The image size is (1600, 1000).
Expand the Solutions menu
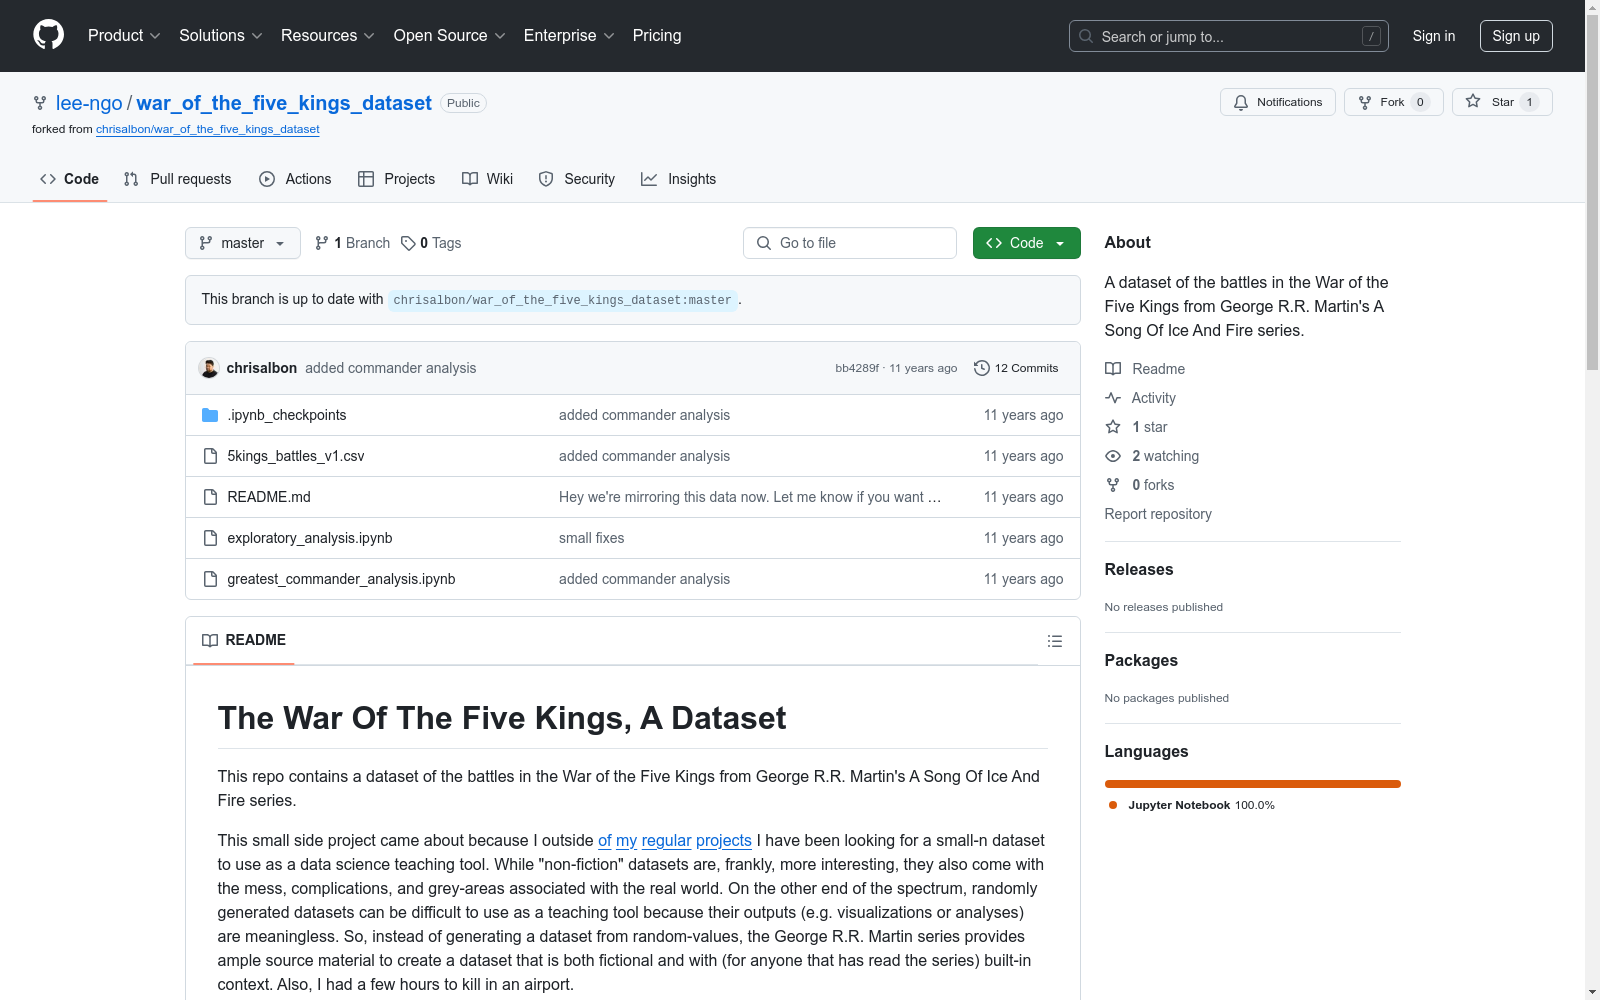pyautogui.click(x=221, y=36)
